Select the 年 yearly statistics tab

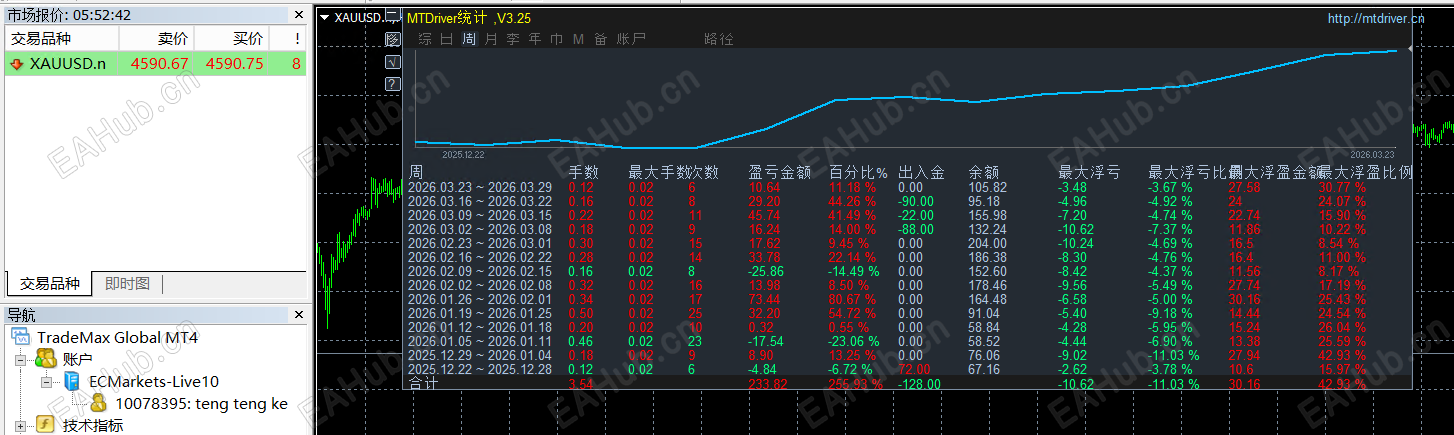click(x=535, y=39)
